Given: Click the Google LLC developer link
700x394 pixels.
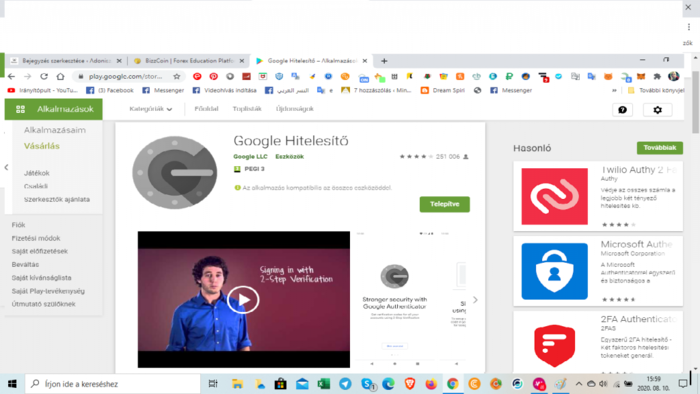Looking at the screenshot, I should (x=250, y=157).
